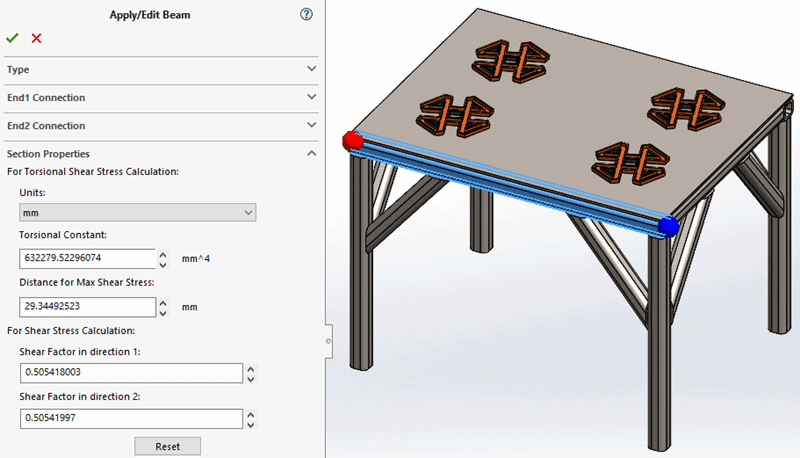Image resolution: width=800 pixels, height=458 pixels.
Task: Increase Distance for Max Shear Stress value
Action: point(164,302)
